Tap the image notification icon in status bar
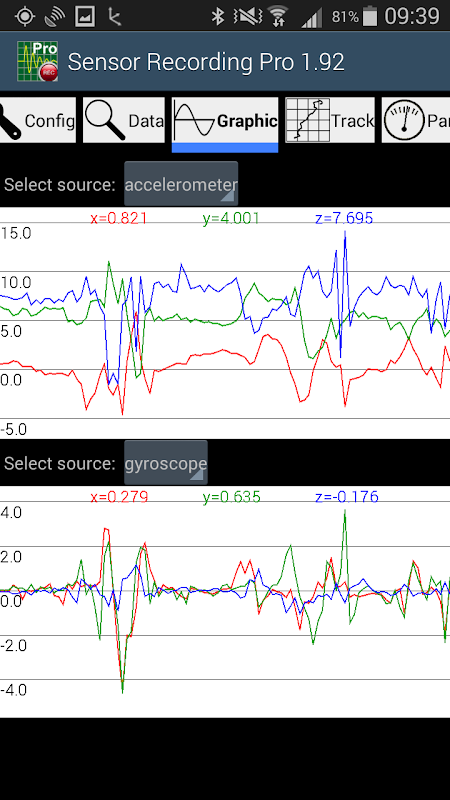The width and height of the screenshot is (450, 800). pos(85,17)
